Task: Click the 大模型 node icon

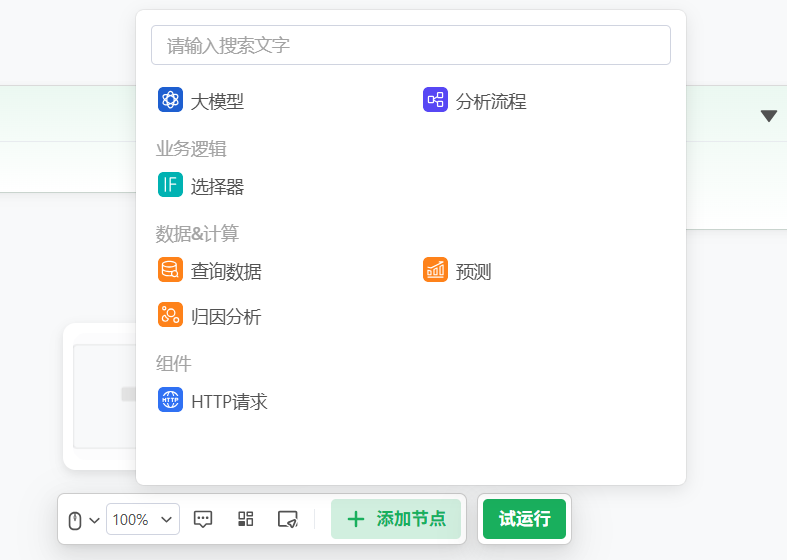Action: (x=170, y=100)
